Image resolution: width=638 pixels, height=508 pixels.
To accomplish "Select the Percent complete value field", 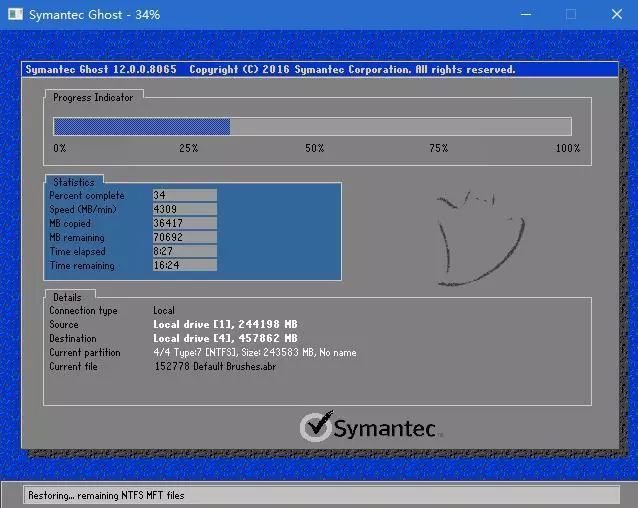I will tap(184, 196).
